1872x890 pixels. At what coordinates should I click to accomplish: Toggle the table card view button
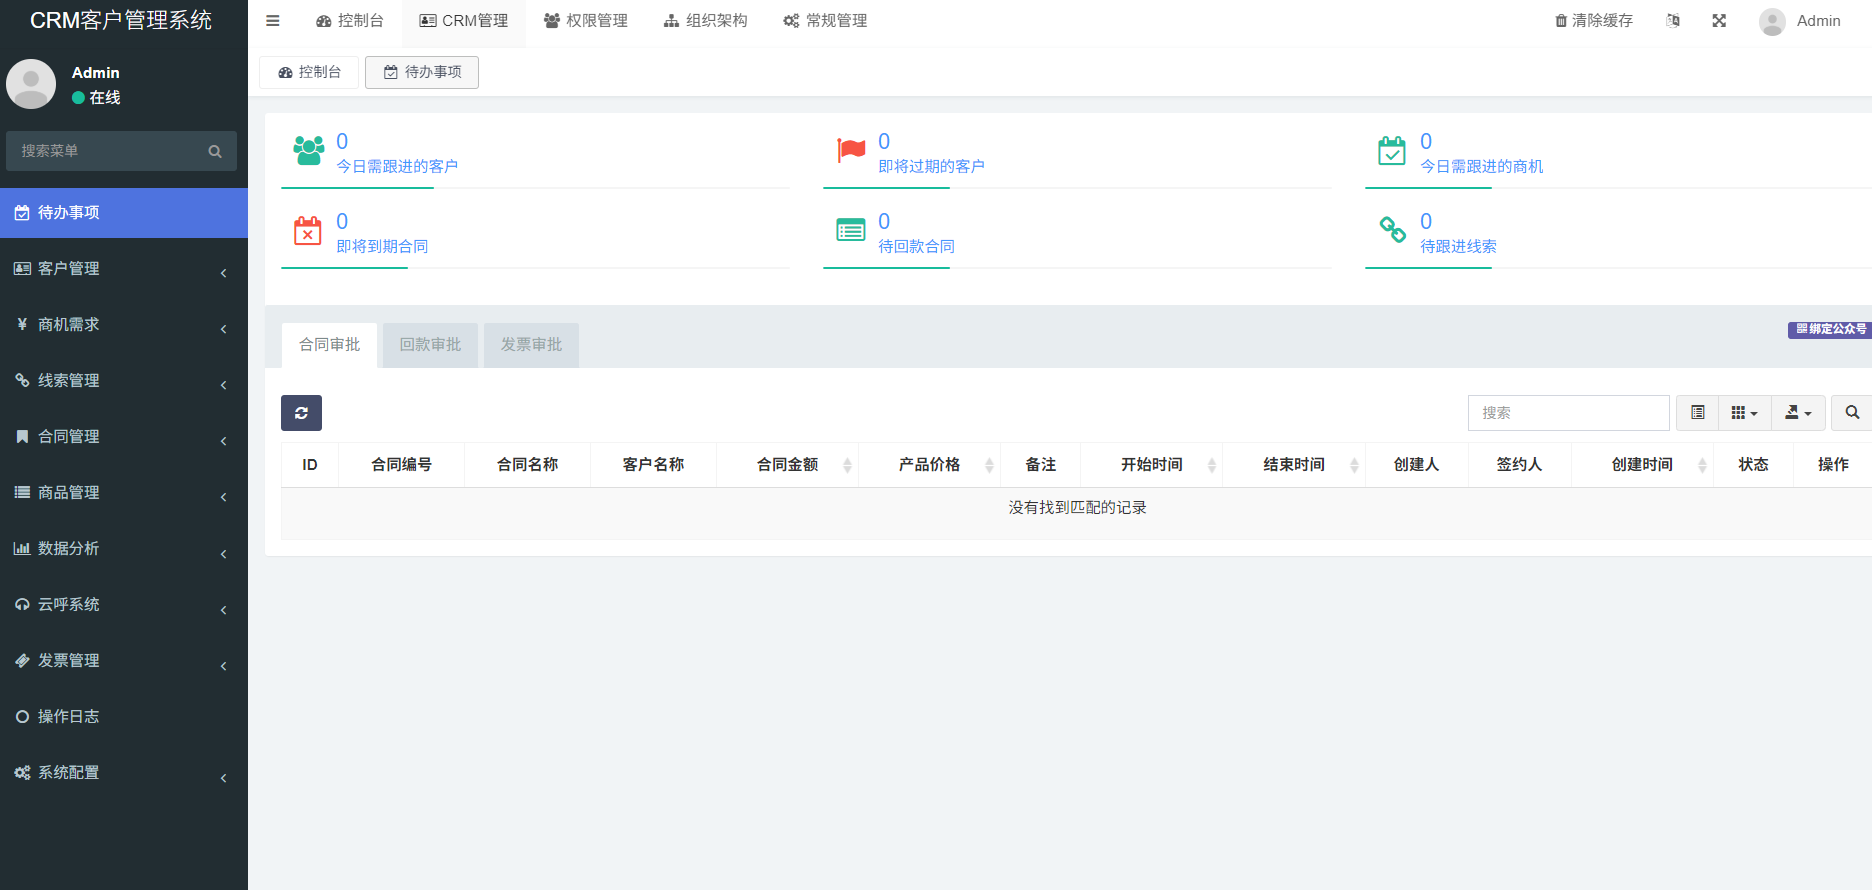1697,413
